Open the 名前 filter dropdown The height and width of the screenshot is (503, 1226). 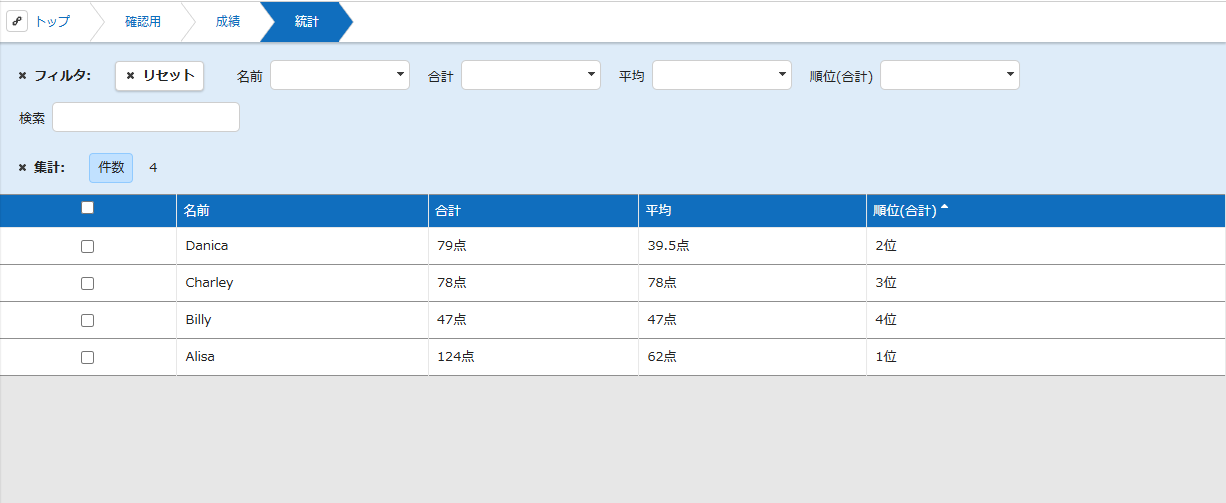click(x=340, y=75)
